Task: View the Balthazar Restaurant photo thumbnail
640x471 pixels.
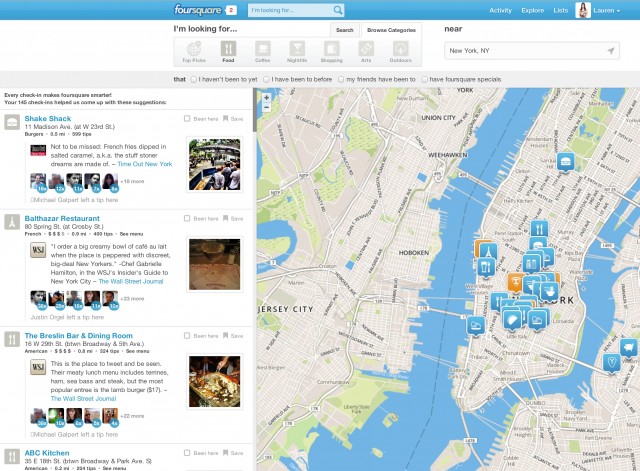Action: pyautogui.click(x=214, y=264)
